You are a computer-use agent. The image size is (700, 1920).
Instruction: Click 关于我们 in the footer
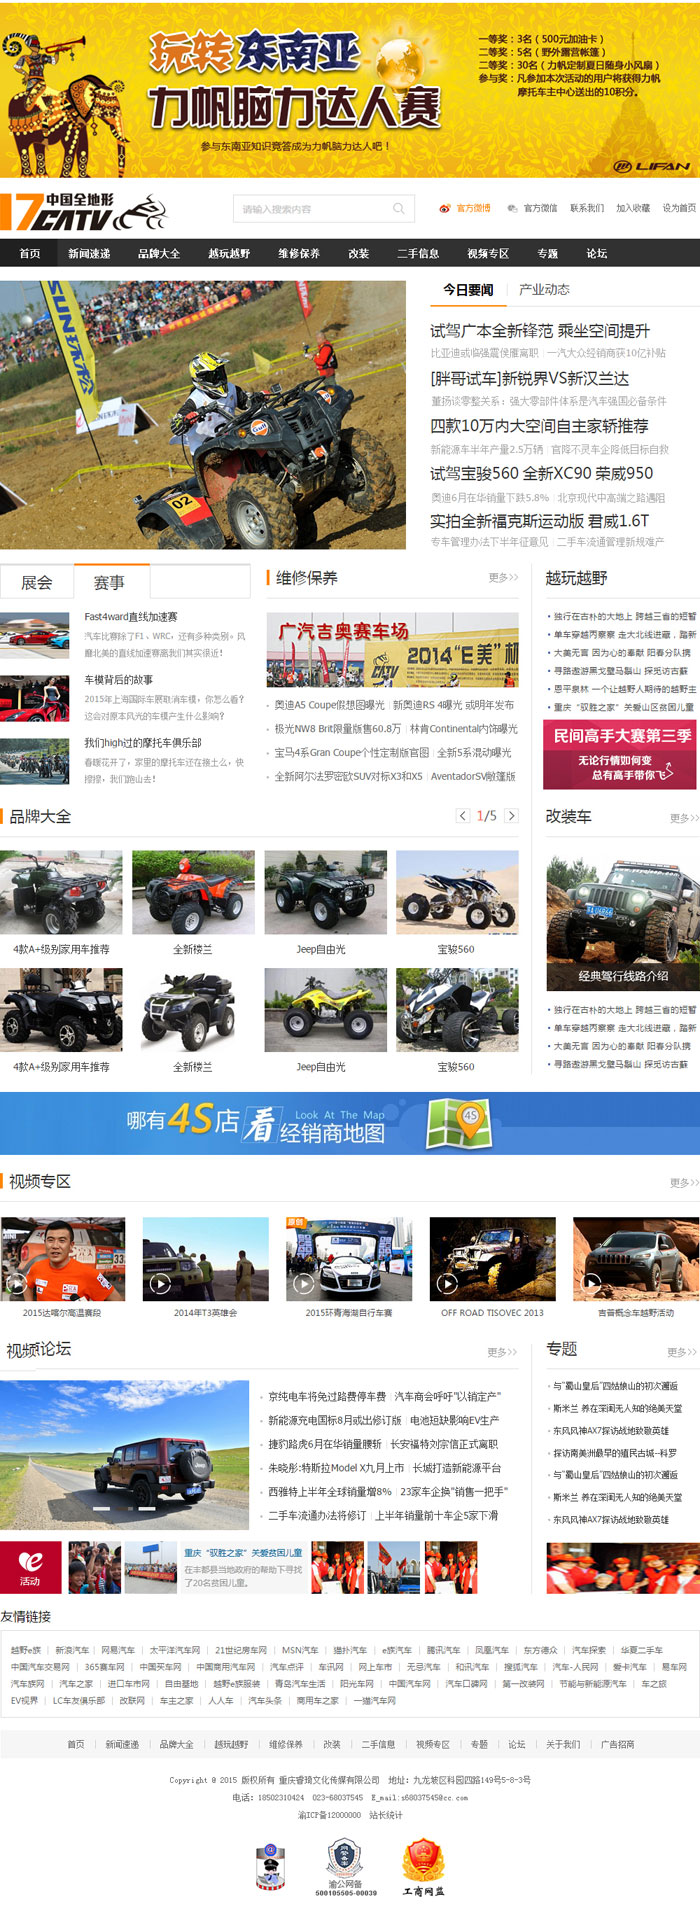(x=563, y=1744)
